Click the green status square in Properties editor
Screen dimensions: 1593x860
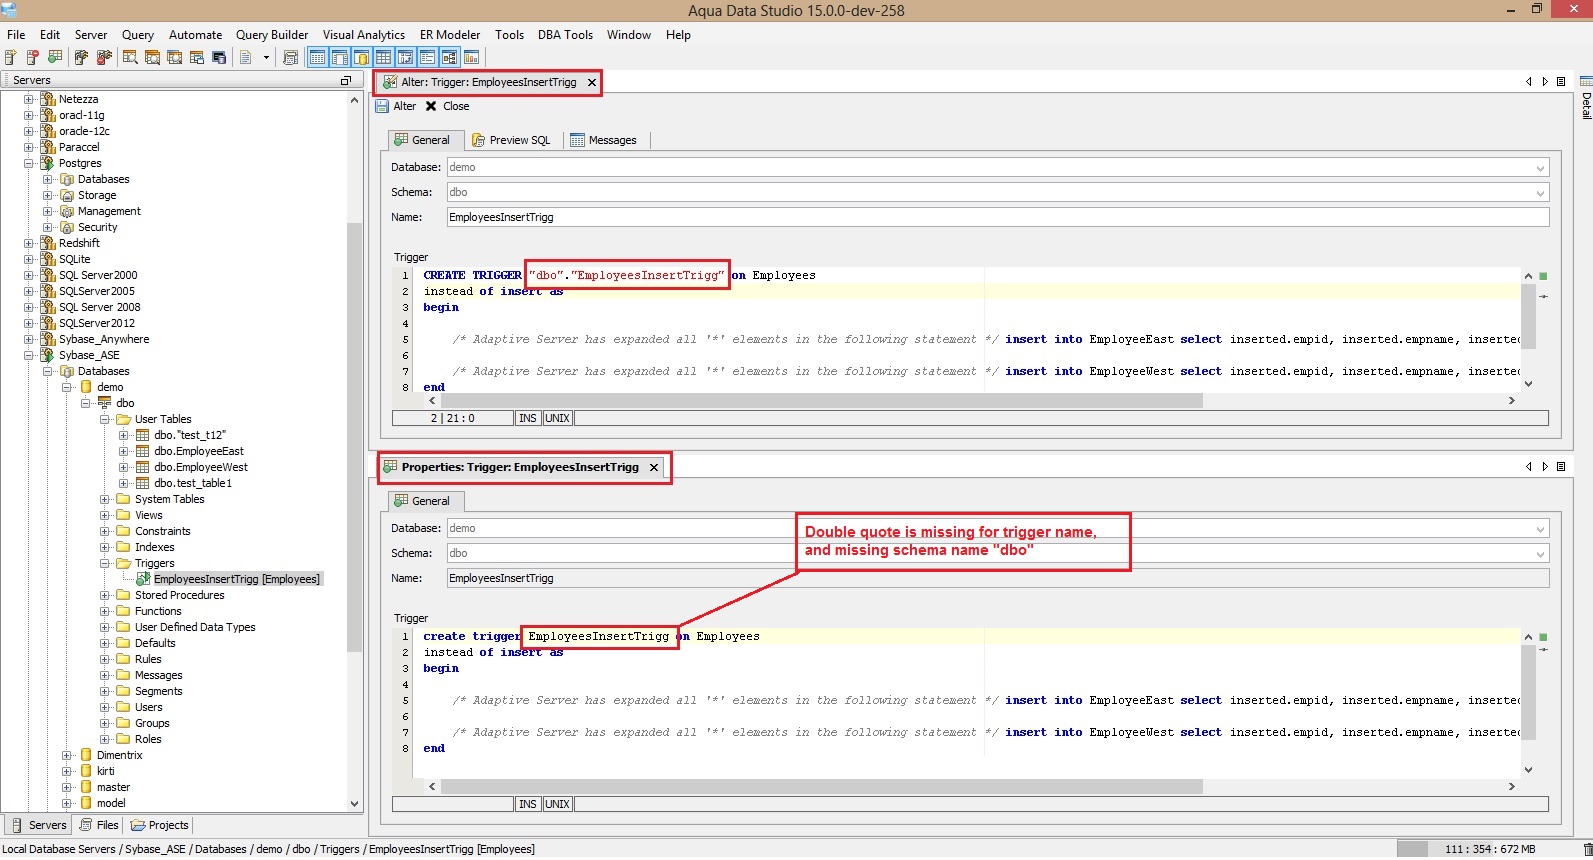point(1543,637)
